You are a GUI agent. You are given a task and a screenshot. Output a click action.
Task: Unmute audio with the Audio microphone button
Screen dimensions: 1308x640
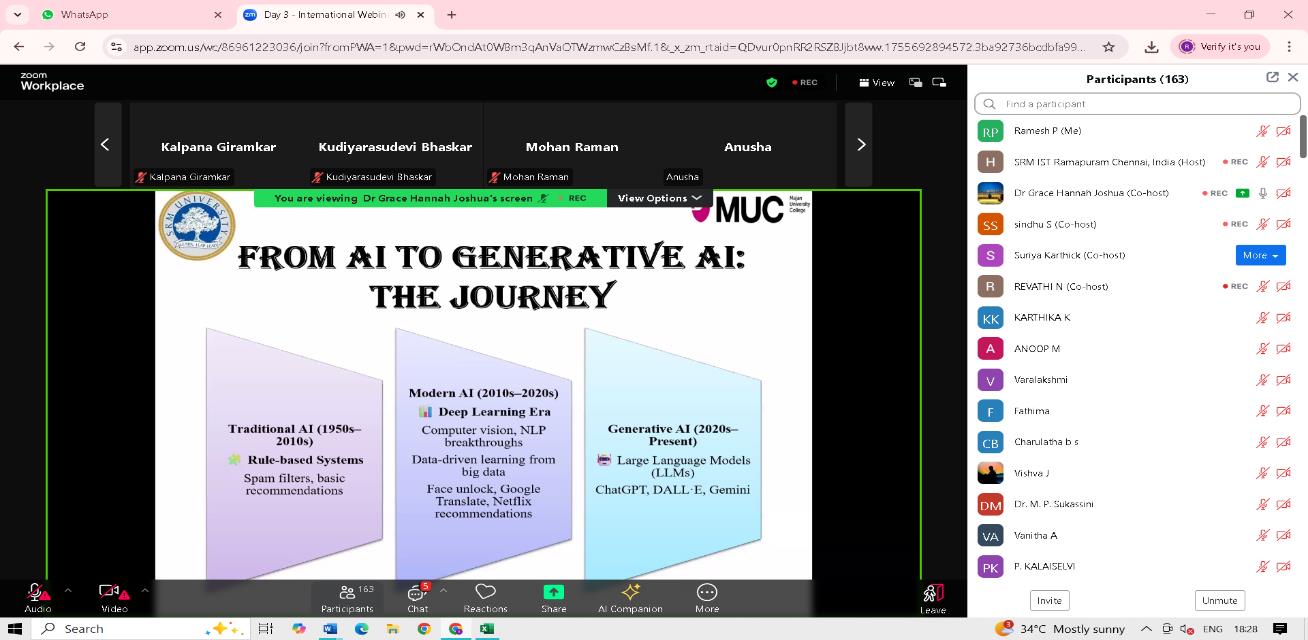point(38,598)
